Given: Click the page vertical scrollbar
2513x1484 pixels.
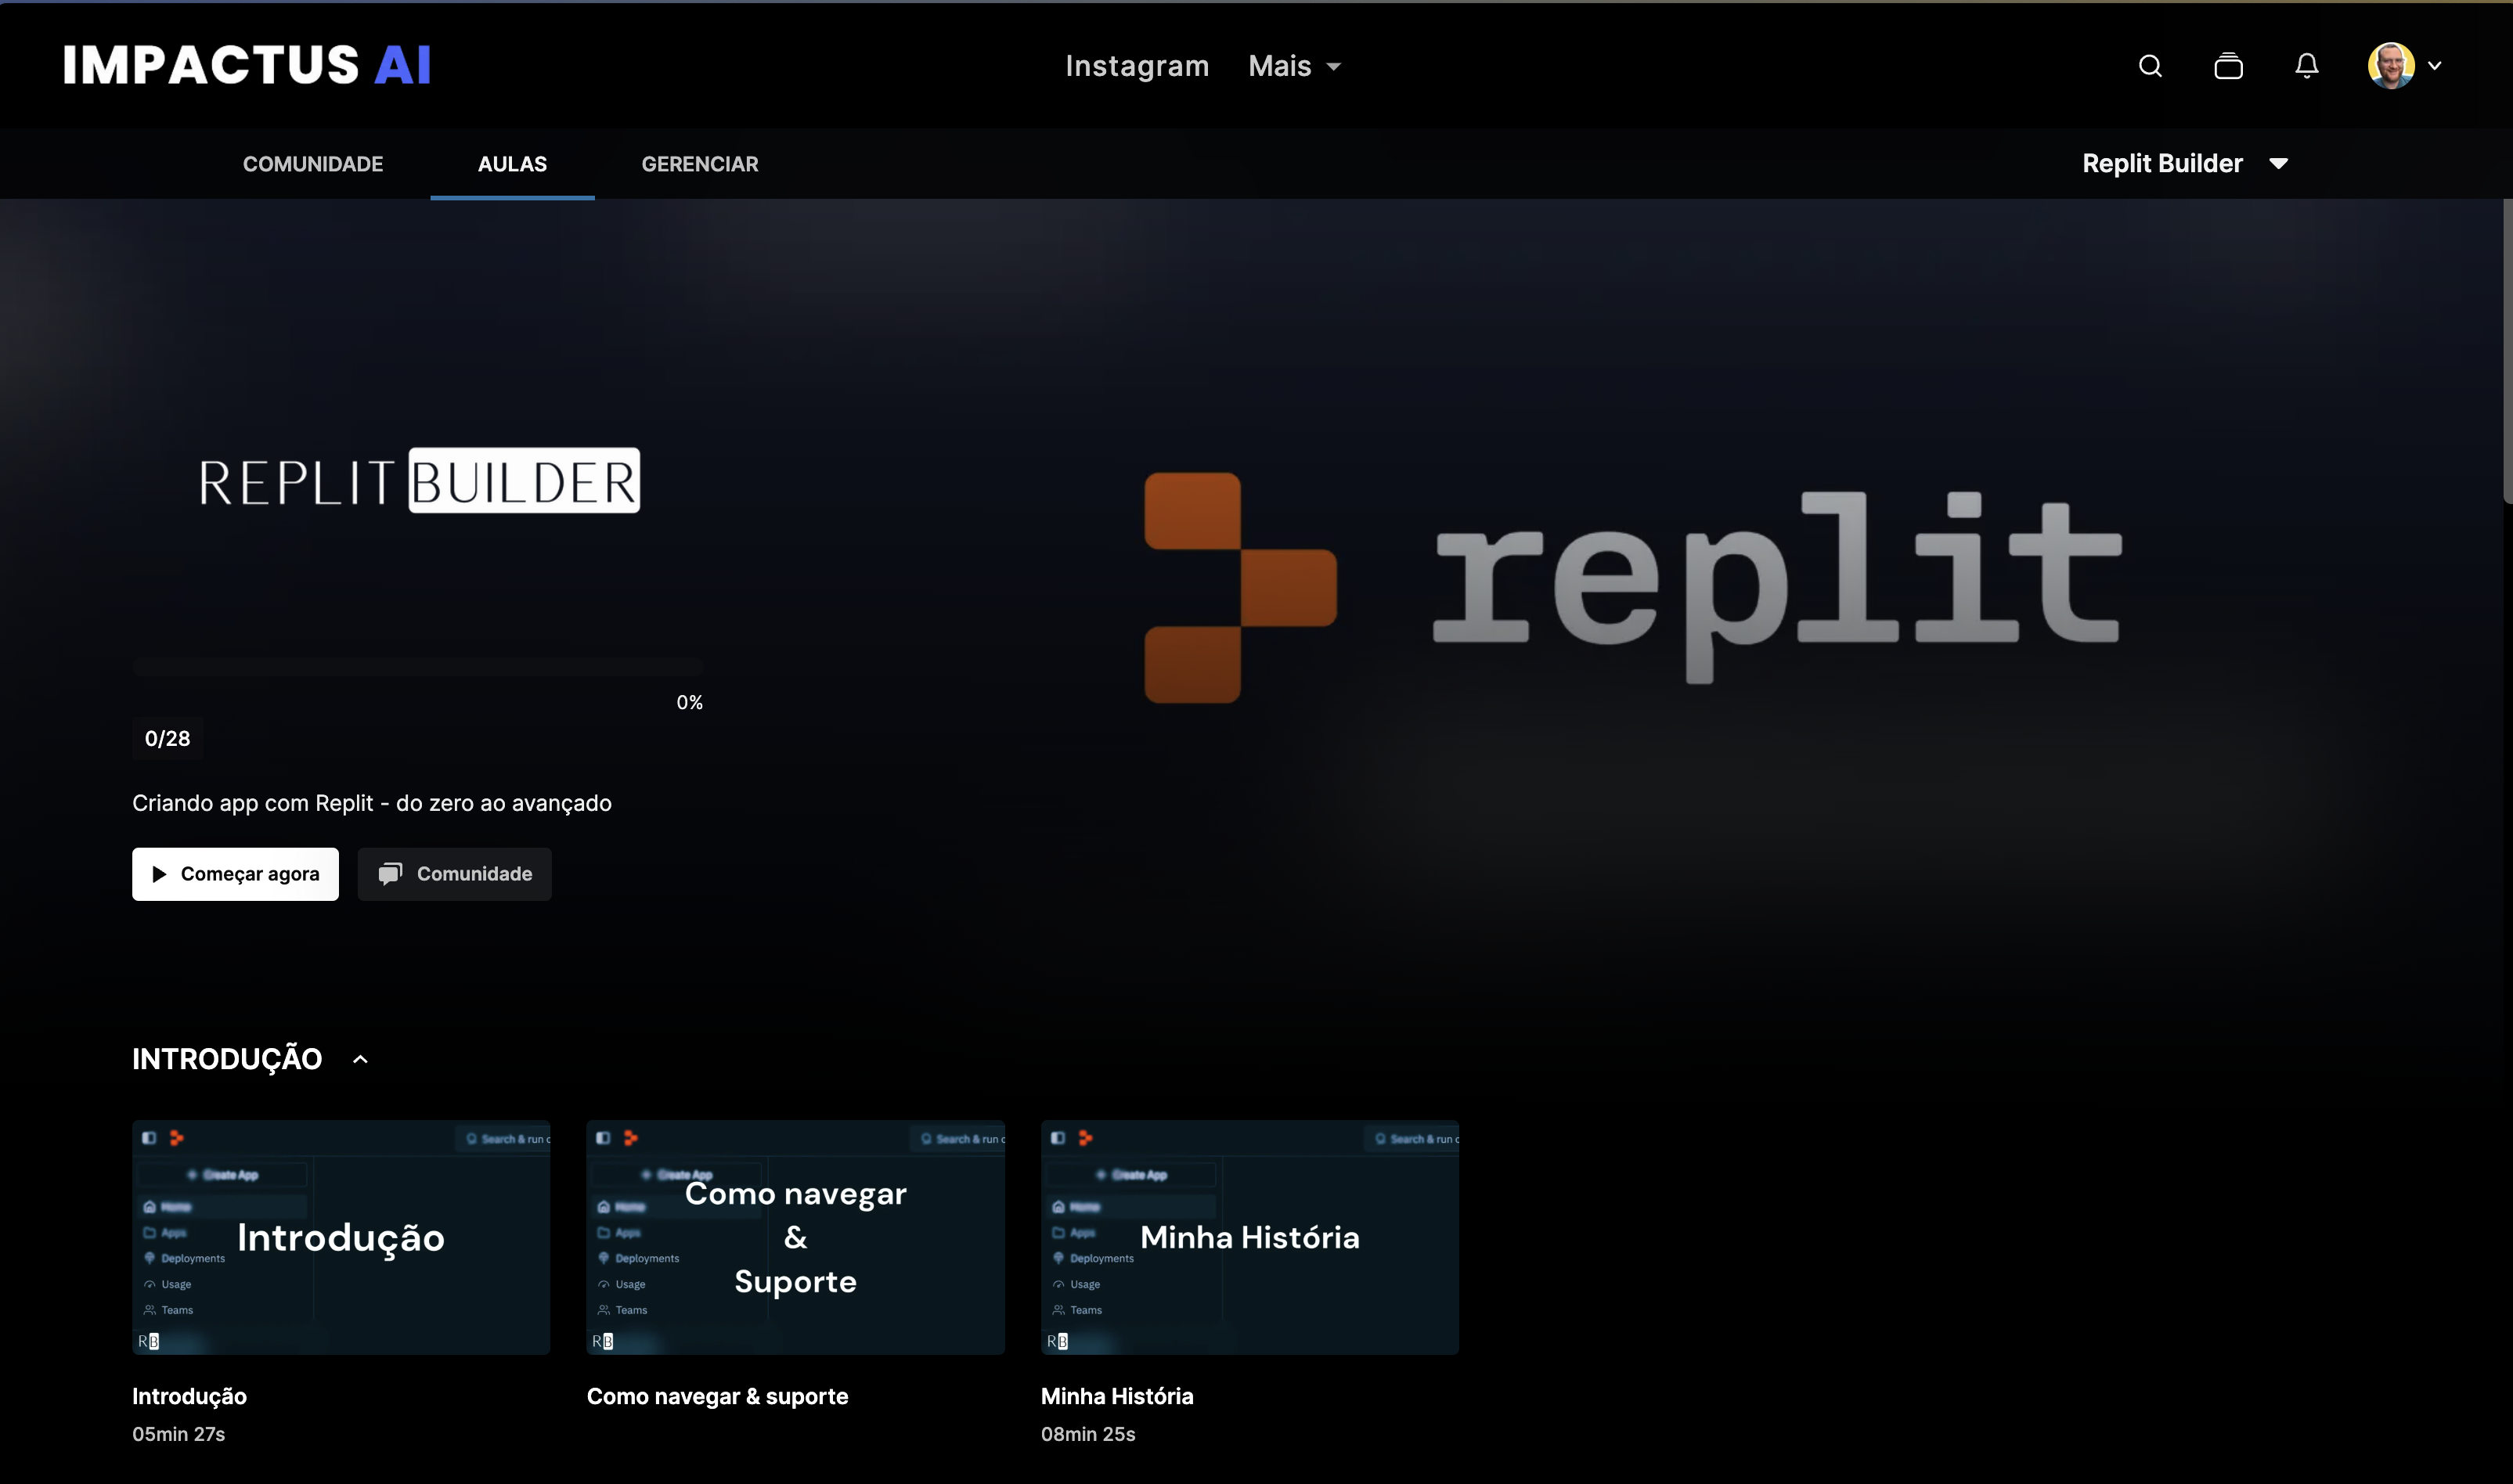Looking at the screenshot, I should 2507,350.
